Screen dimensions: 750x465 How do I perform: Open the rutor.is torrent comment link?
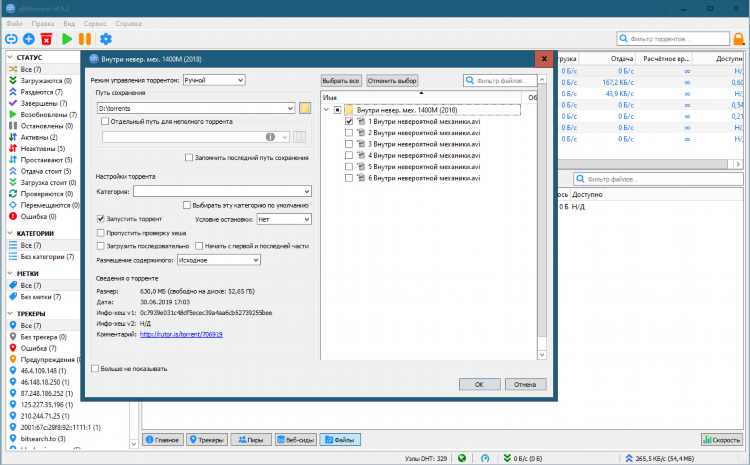point(181,334)
